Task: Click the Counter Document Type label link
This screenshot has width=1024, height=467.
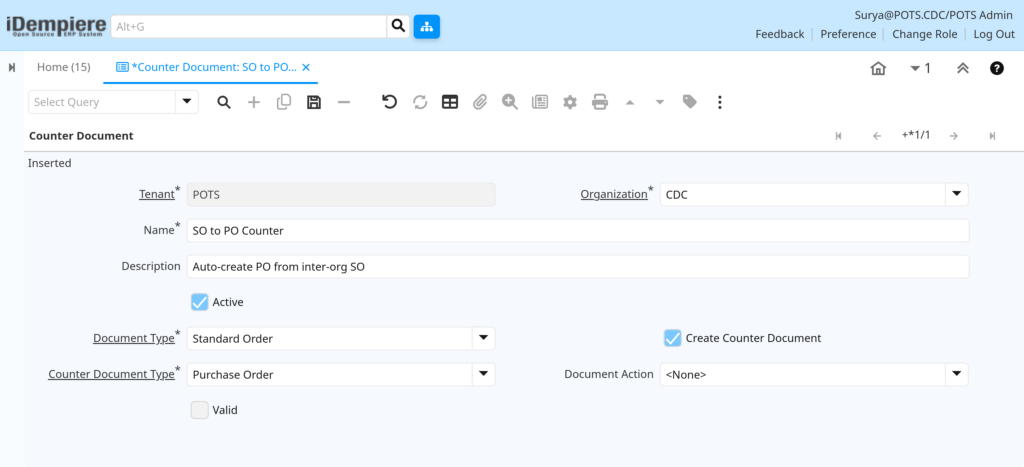Action: (x=111, y=374)
